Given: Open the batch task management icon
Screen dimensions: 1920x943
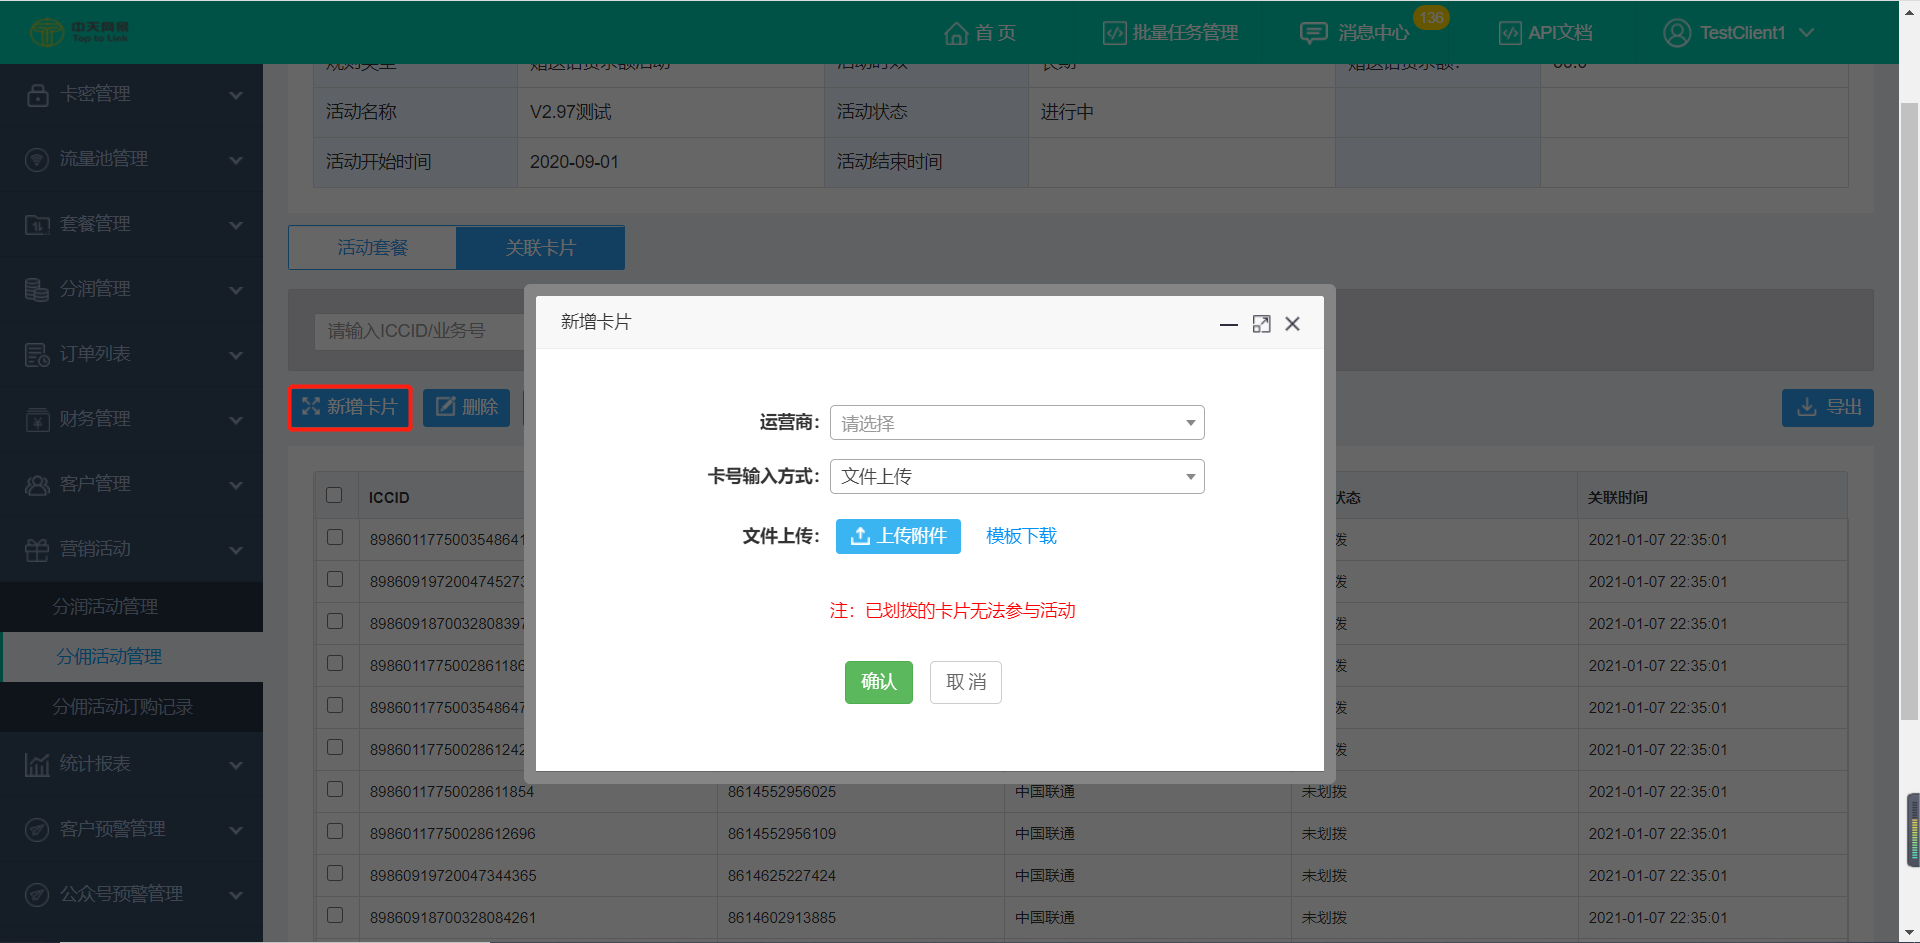Looking at the screenshot, I should [x=1114, y=33].
